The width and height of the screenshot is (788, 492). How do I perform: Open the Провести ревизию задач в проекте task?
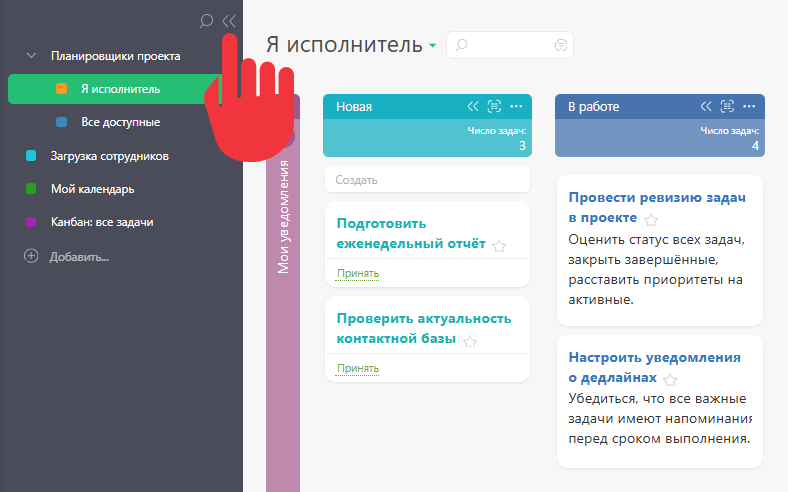(x=657, y=208)
